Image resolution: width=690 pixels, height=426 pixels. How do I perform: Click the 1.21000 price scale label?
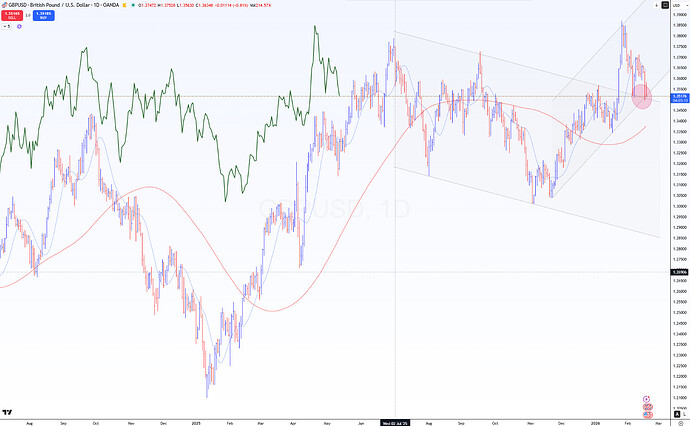tap(680, 397)
